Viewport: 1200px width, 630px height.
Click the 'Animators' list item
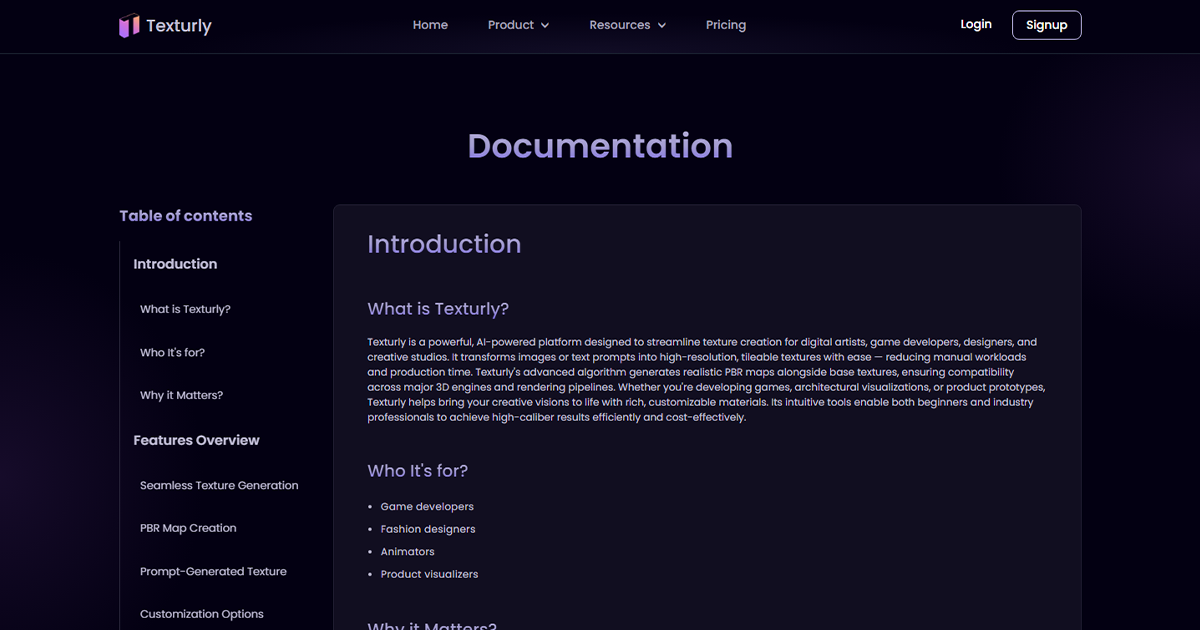[x=407, y=552]
